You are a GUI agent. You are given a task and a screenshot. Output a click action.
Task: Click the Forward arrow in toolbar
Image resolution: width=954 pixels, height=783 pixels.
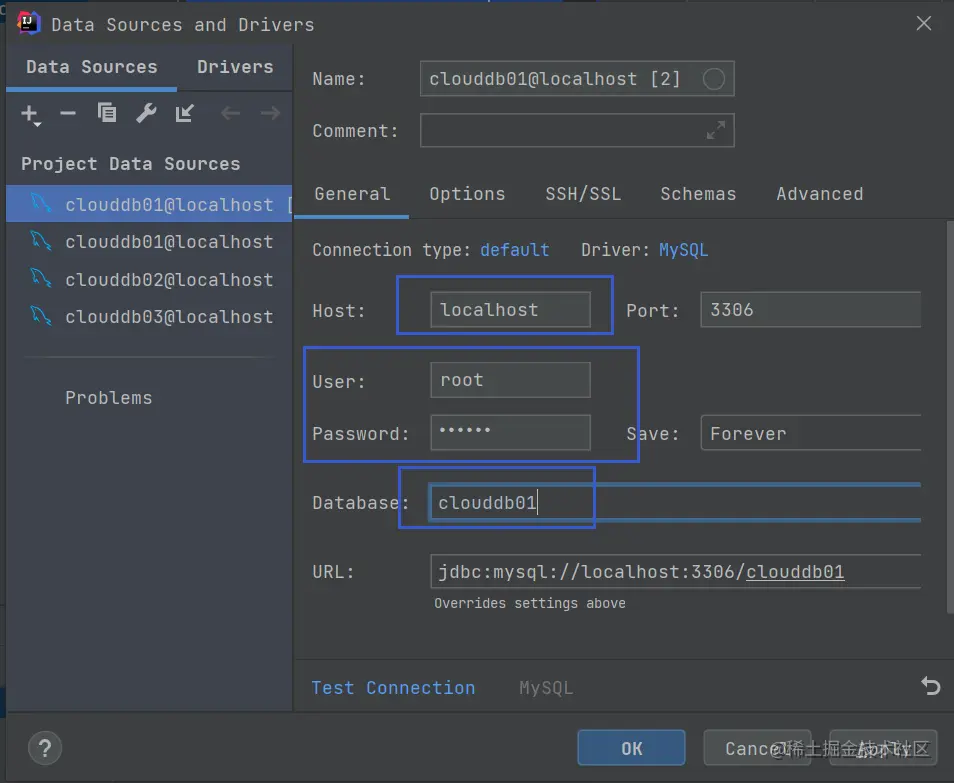(x=270, y=113)
